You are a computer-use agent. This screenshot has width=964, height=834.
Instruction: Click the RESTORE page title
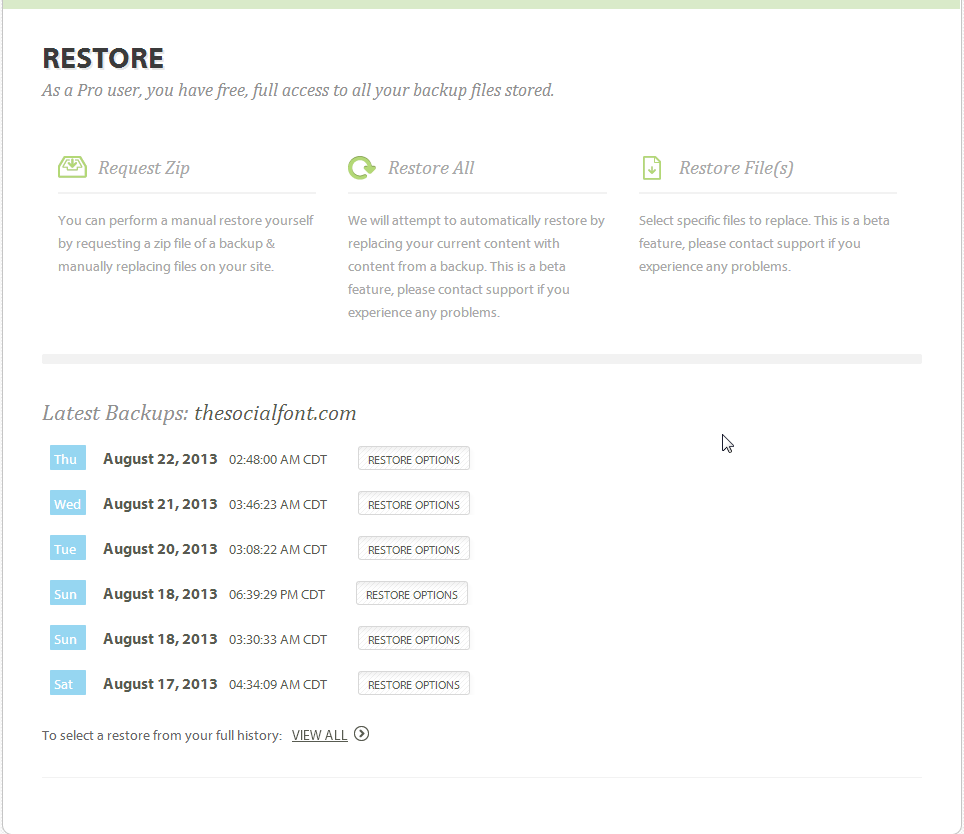click(103, 58)
